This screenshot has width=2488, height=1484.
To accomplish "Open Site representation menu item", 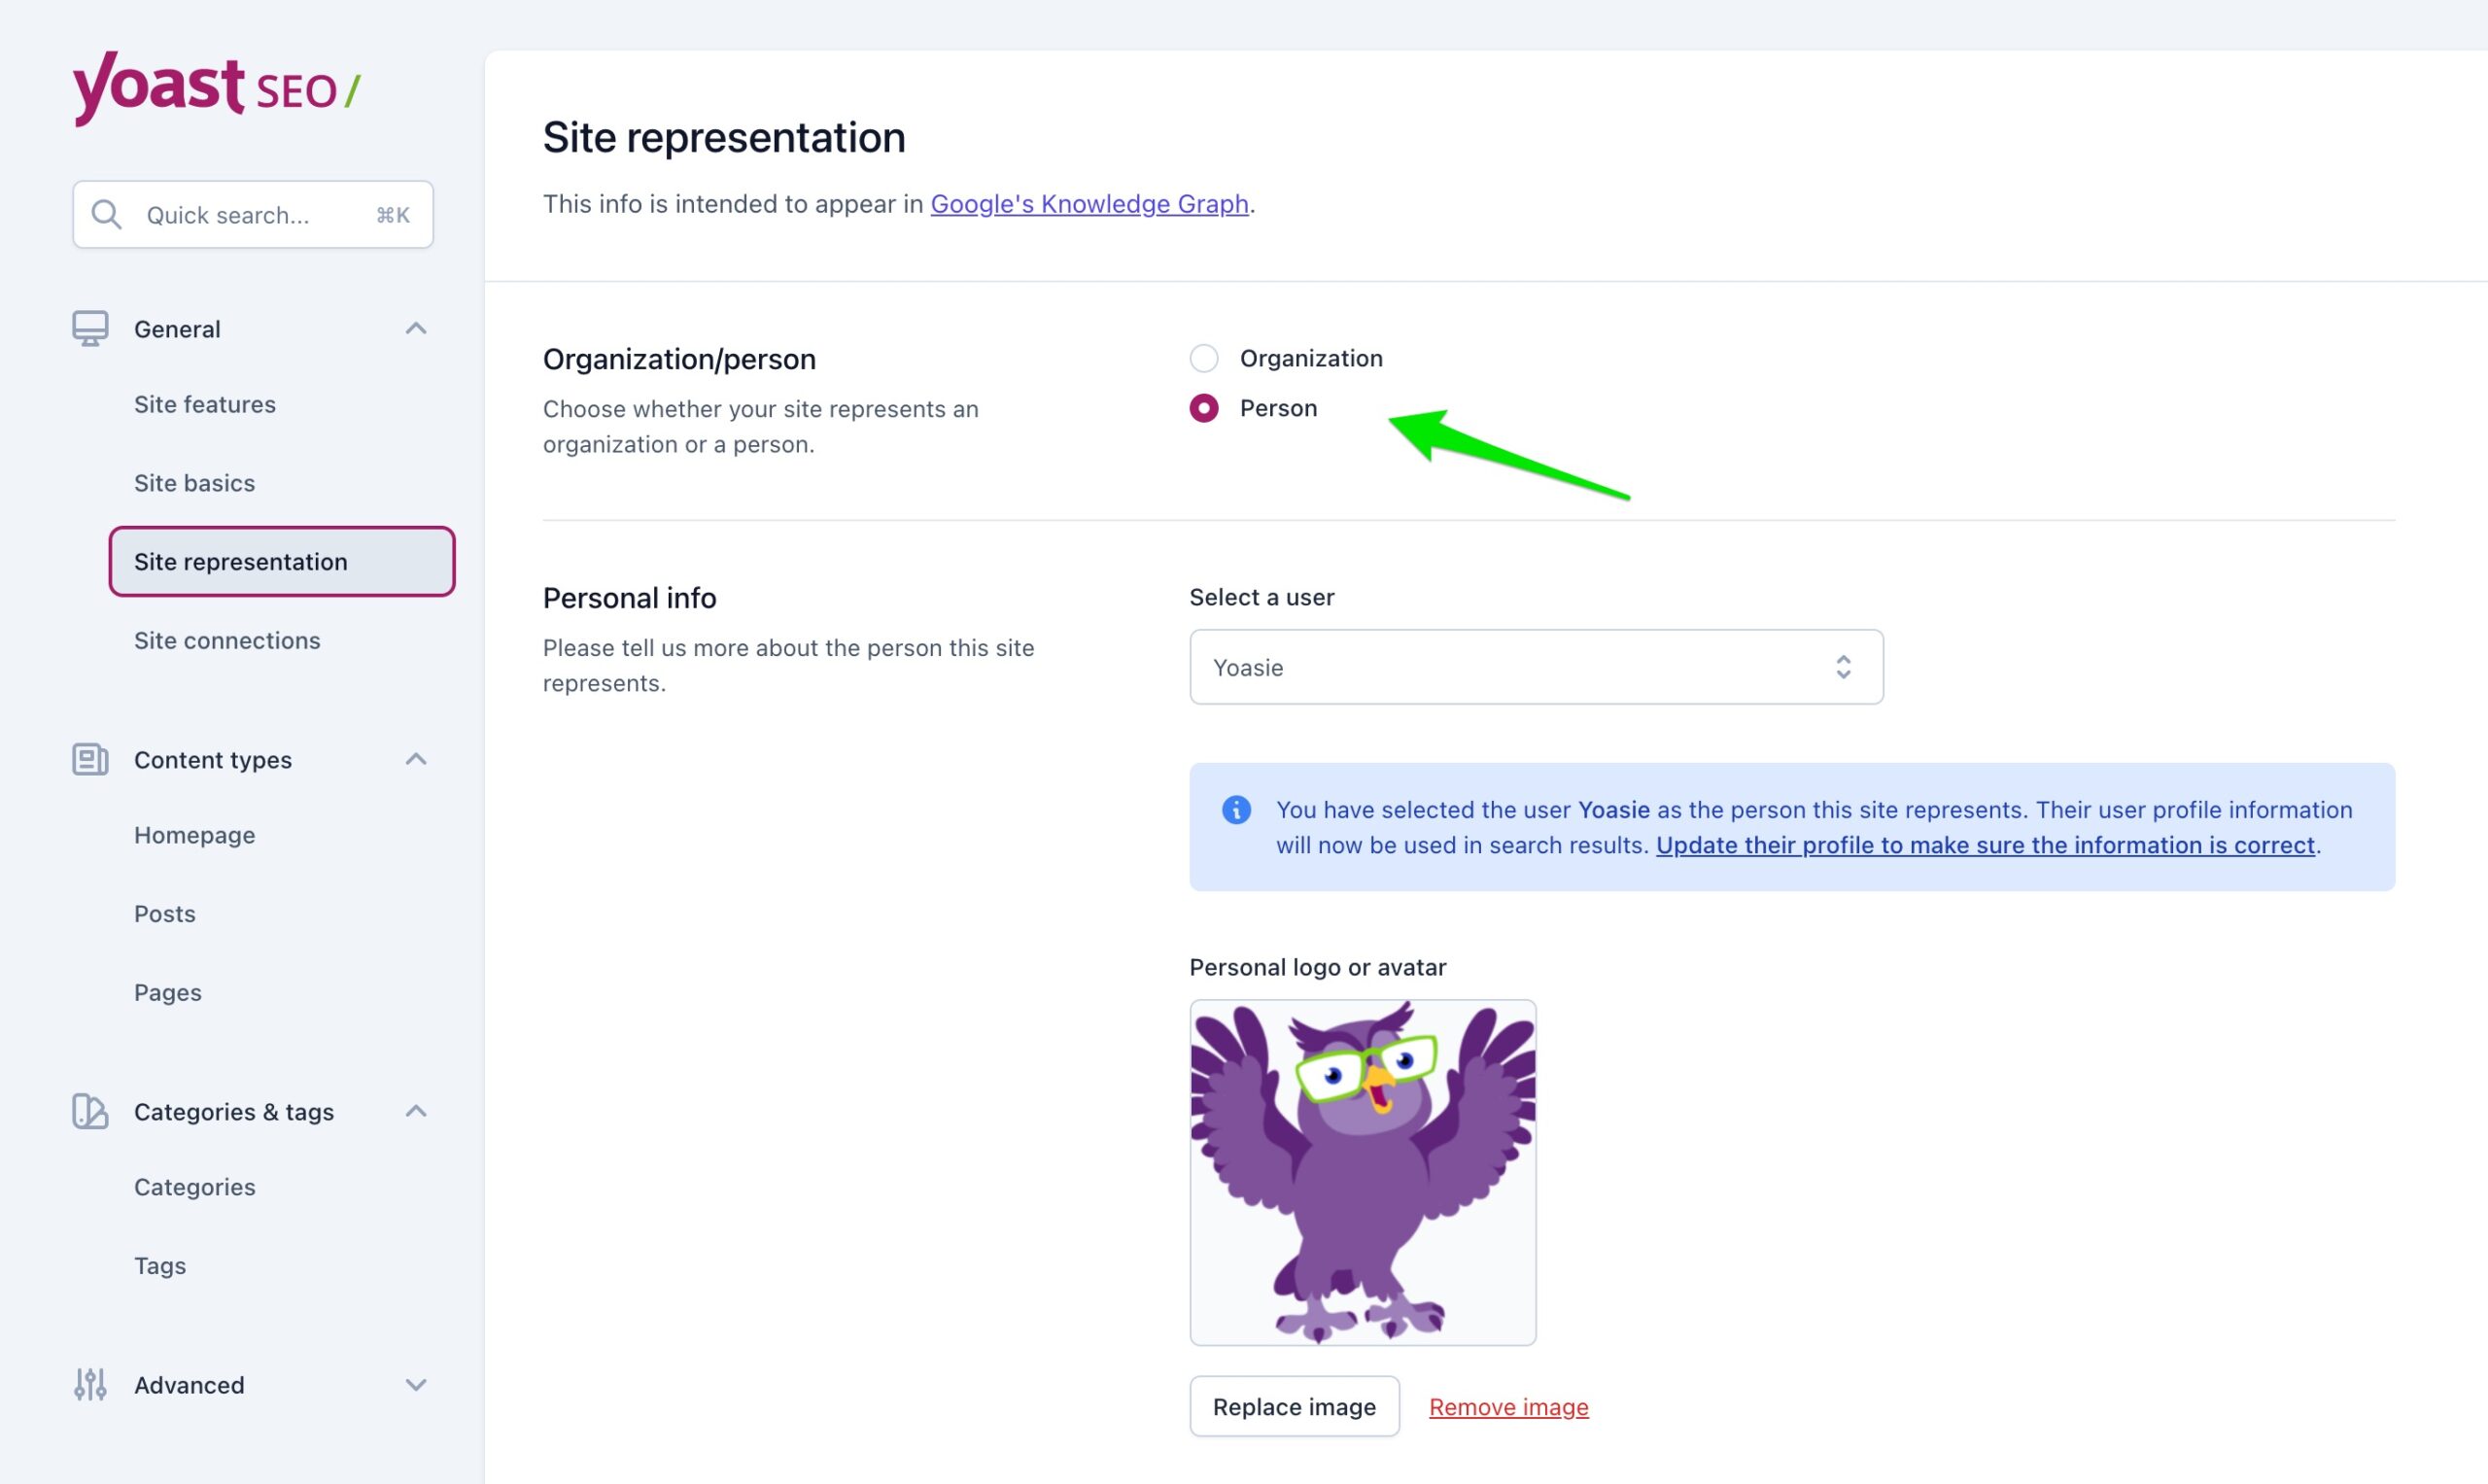I will tap(282, 562).
